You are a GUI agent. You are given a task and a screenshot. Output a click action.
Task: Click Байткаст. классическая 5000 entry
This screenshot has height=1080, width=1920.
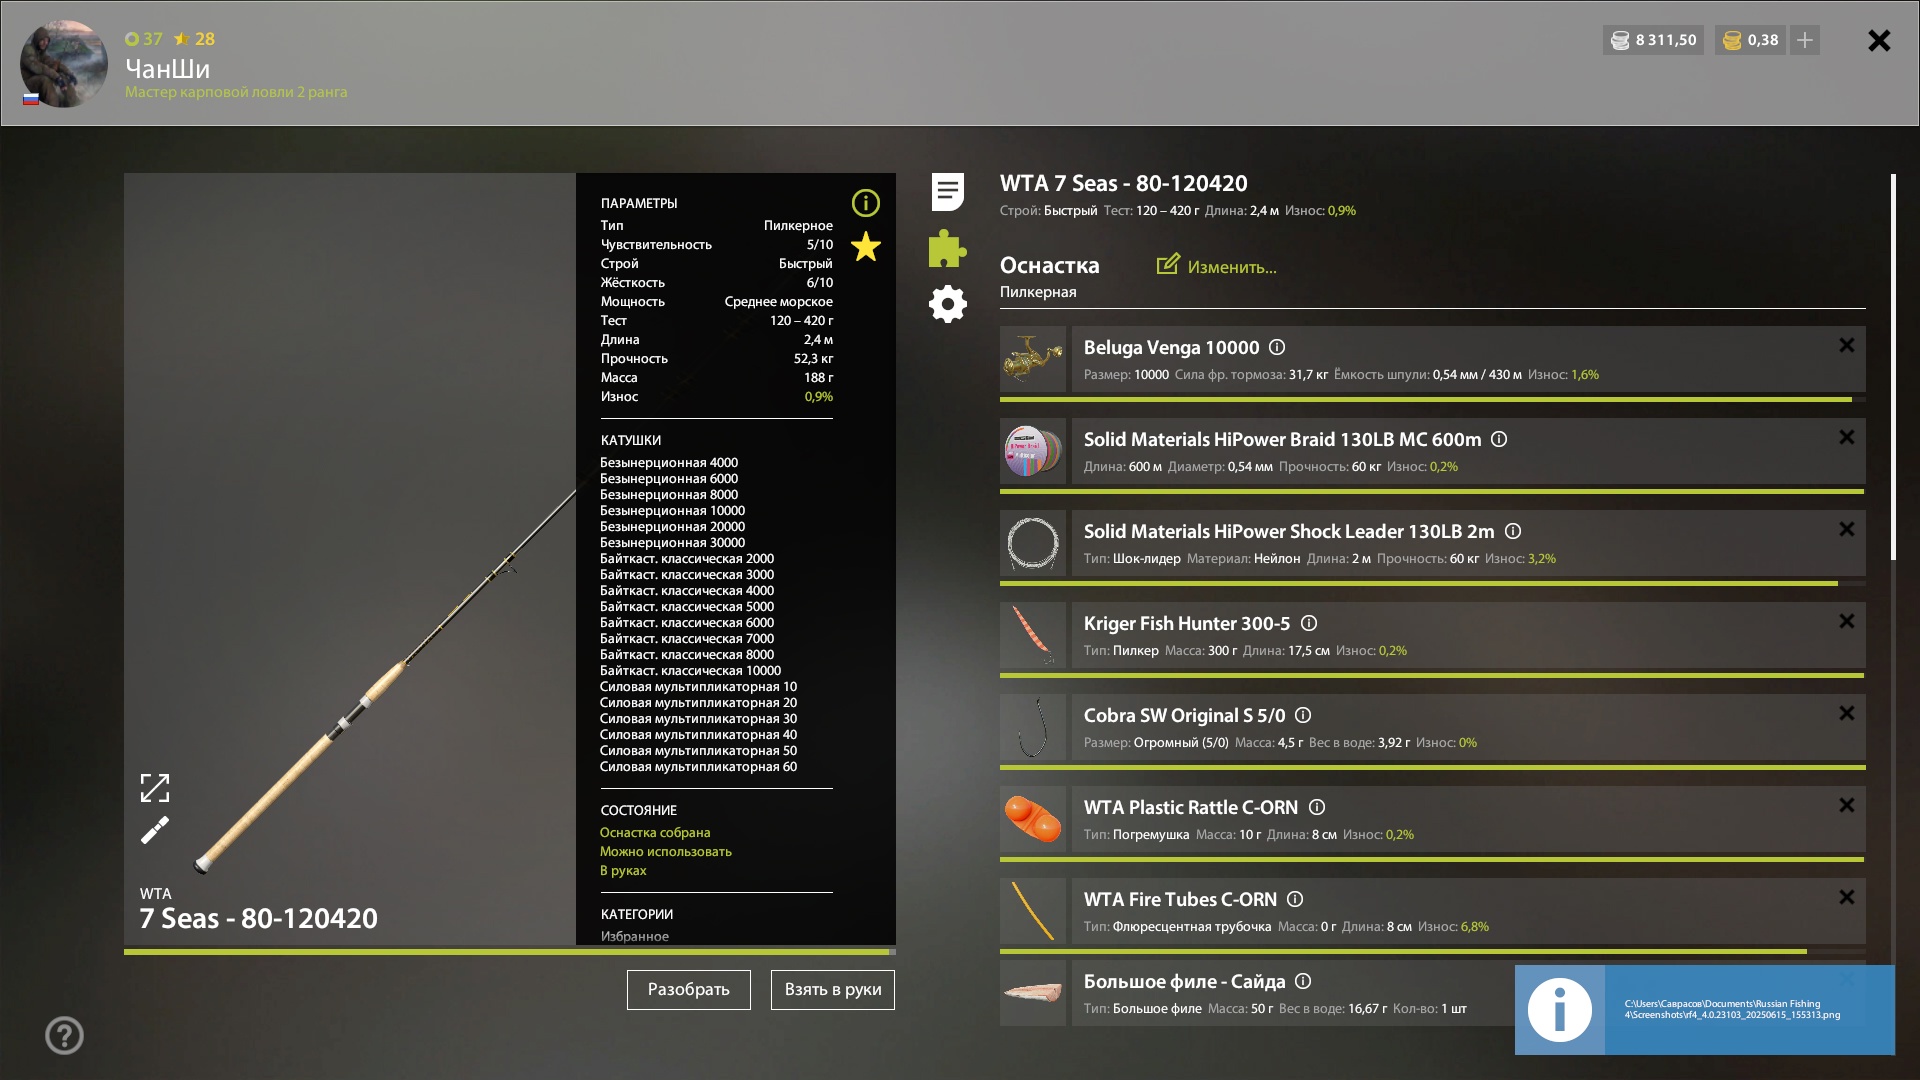click(687, 606)
